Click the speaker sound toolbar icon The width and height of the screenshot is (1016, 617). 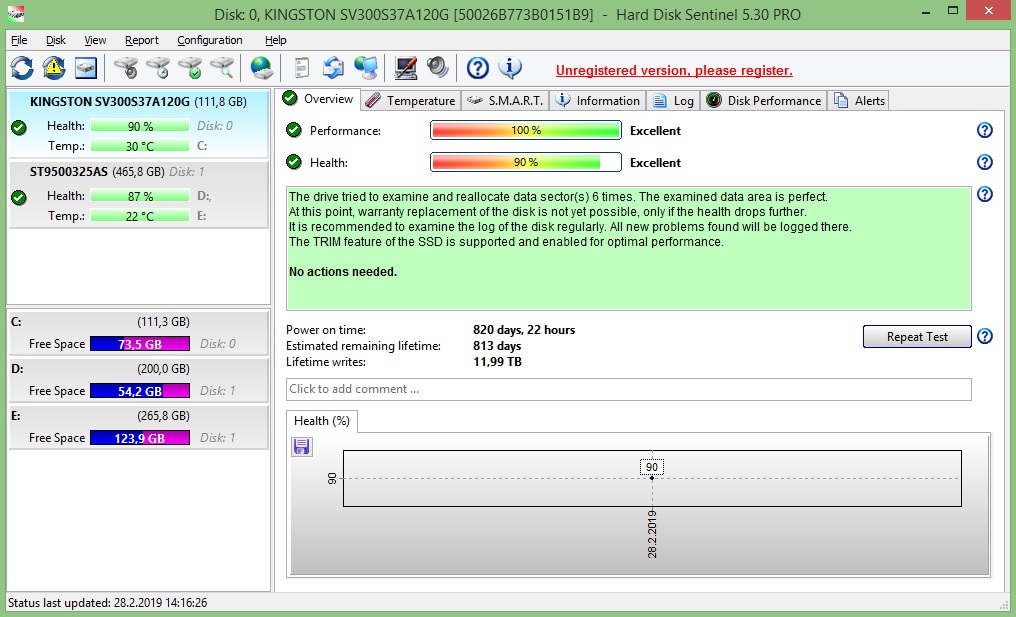click(x=438, y=68)
